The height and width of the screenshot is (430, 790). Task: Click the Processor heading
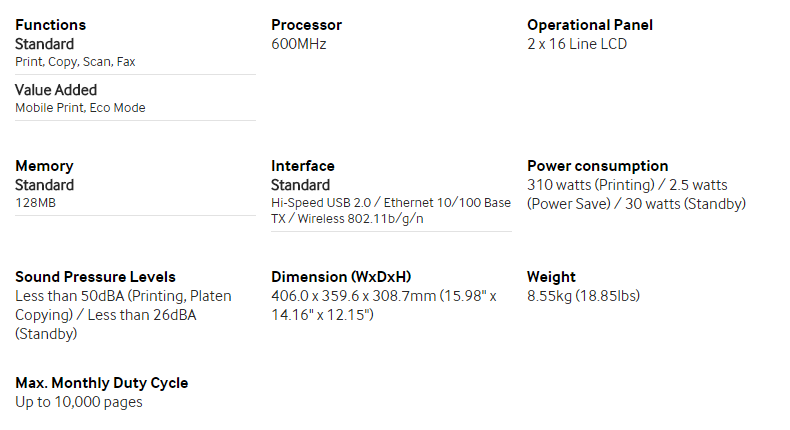tap(306, 25)
